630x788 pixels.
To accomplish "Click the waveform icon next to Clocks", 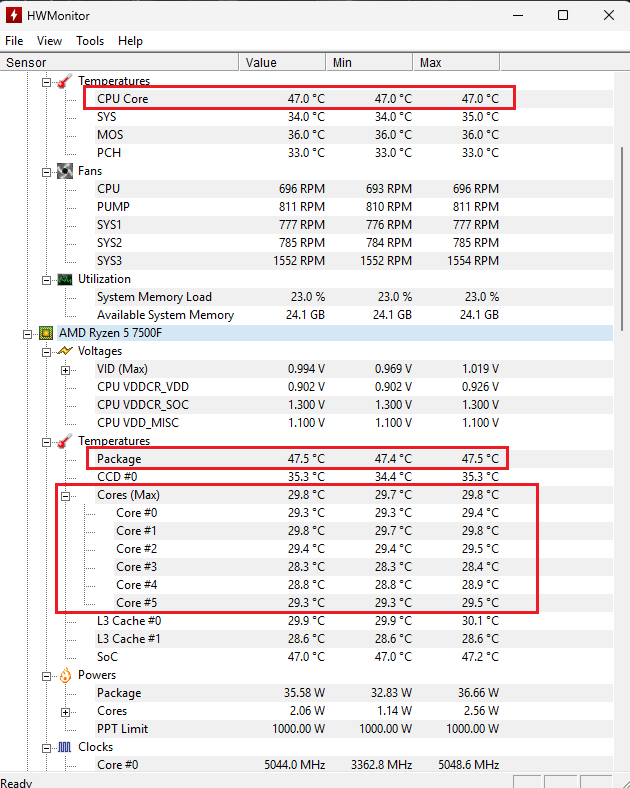I will (65, 747).
